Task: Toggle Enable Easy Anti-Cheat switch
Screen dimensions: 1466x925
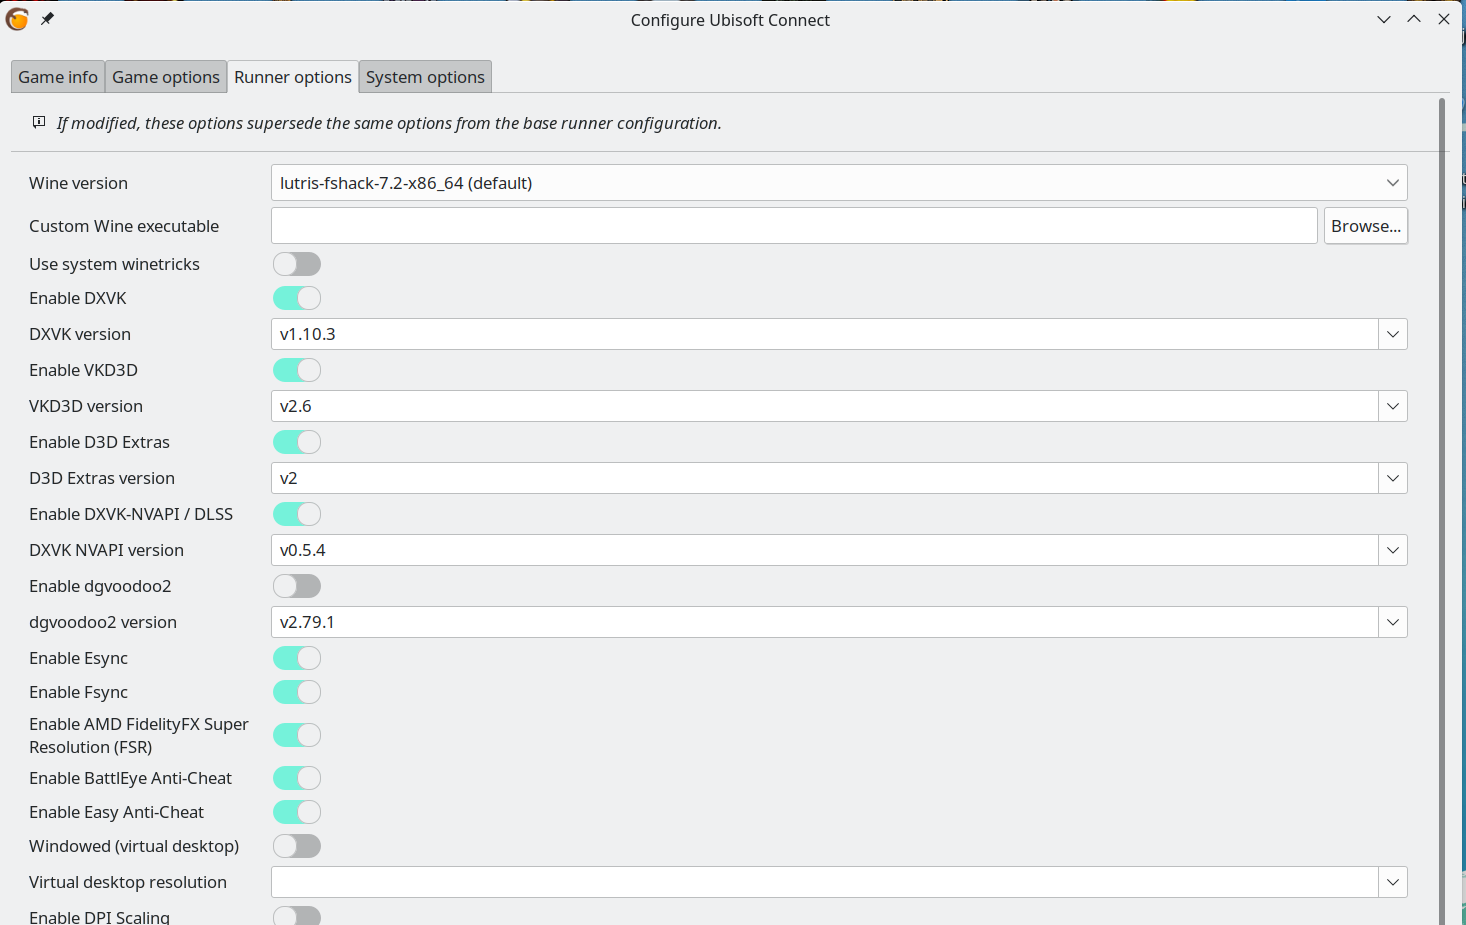Action: (297, 812)
